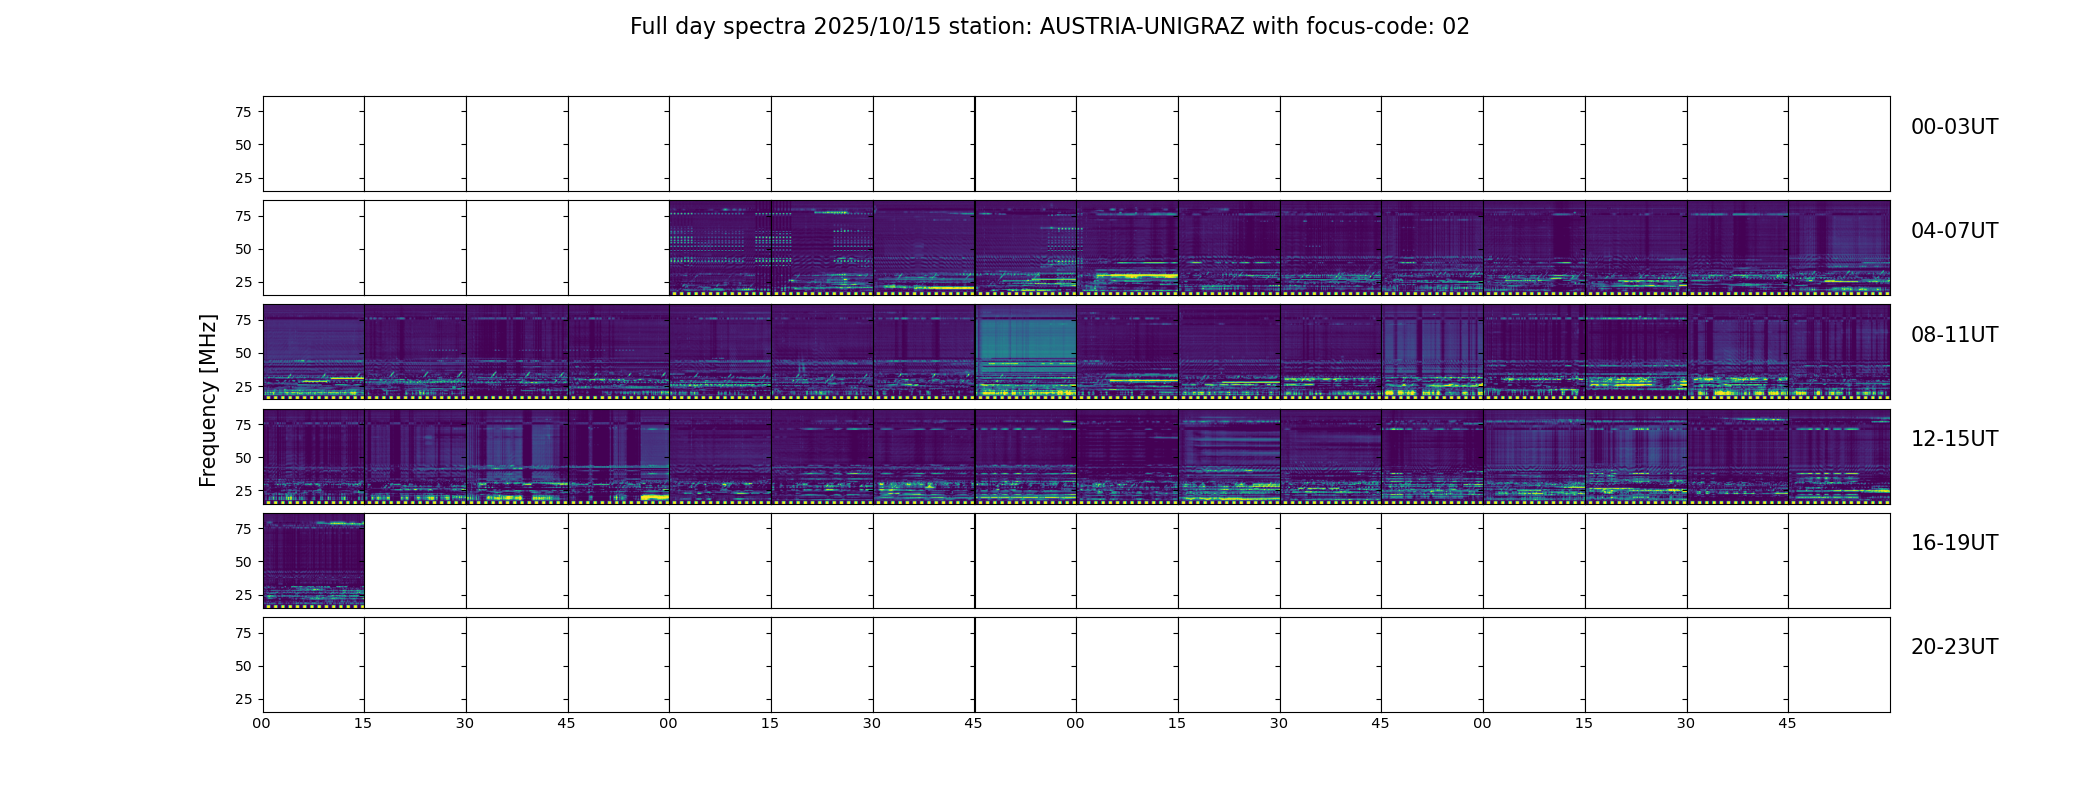Click the '75' tick on the 00-03UT row
Screen dimensions: 2100x800
[x=243, y=112]
